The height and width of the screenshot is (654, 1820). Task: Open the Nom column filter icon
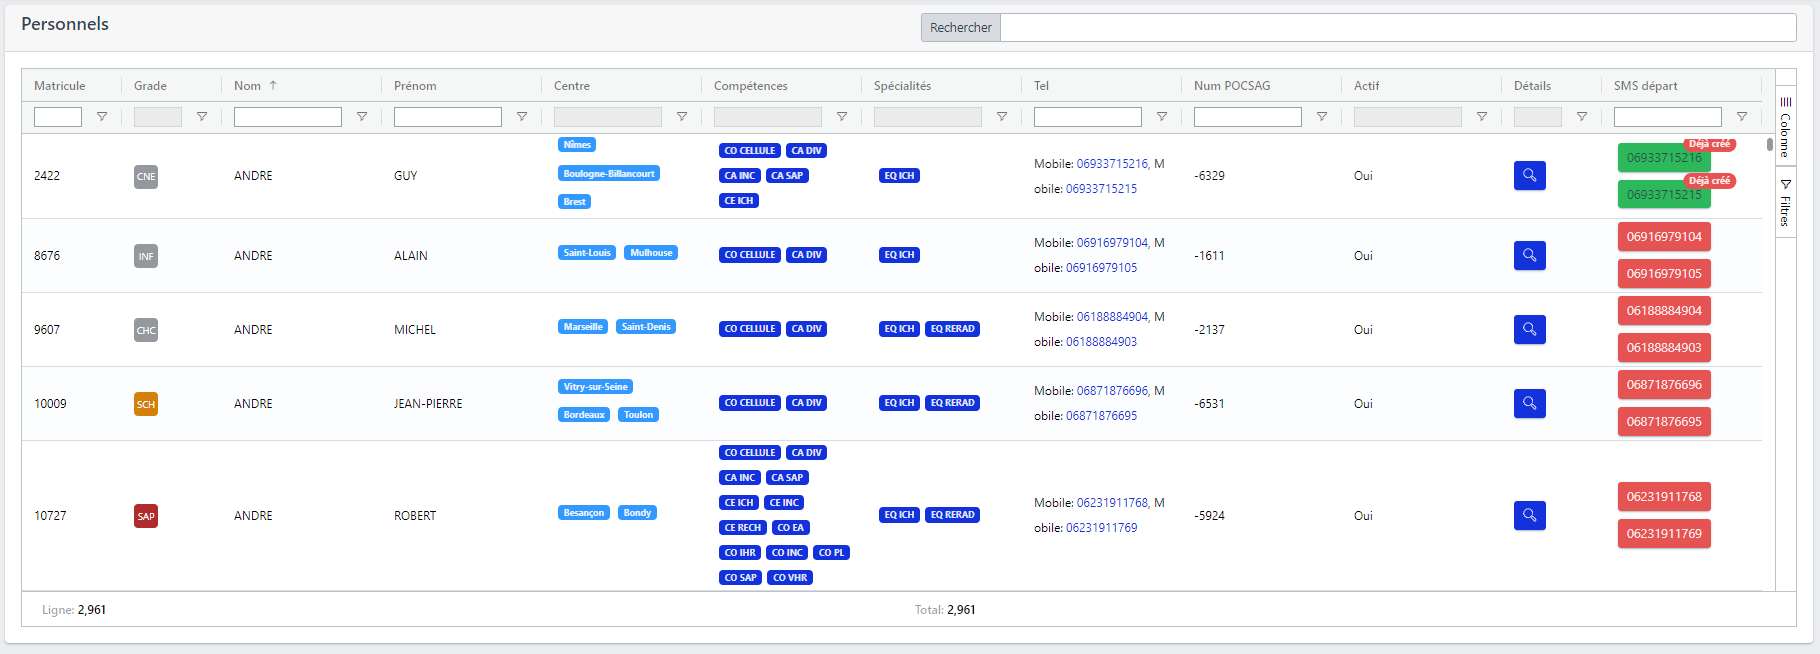362,117
